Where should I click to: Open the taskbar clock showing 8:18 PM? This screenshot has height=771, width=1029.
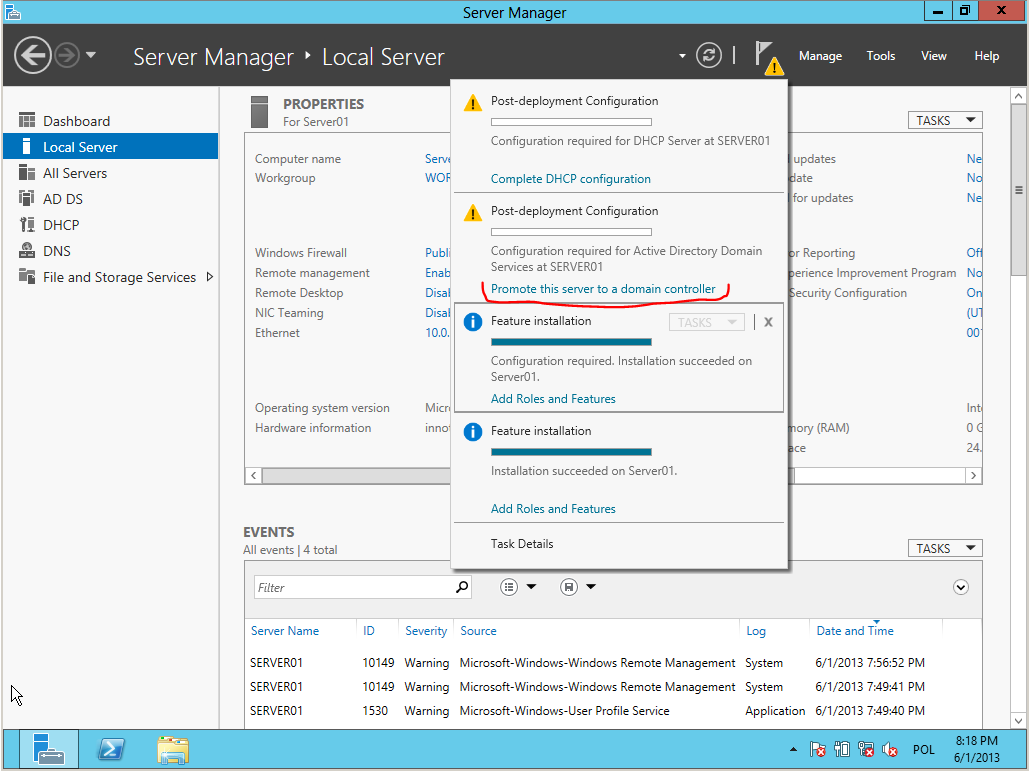tap(977, 749)
